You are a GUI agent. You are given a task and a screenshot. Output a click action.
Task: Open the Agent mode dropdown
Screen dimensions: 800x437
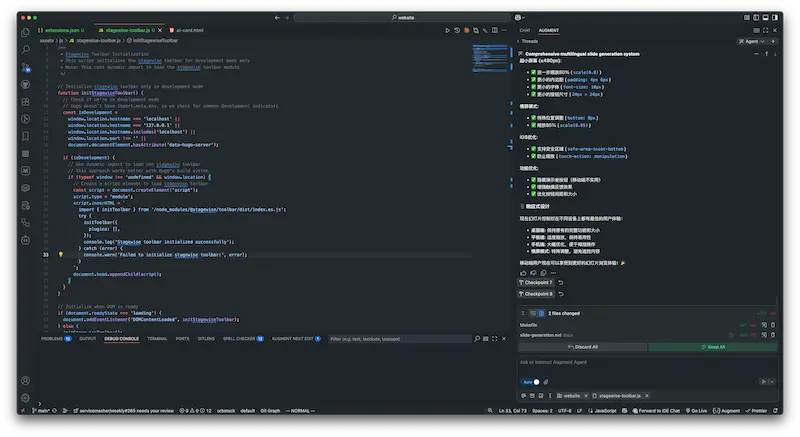(x=752, y=41)
